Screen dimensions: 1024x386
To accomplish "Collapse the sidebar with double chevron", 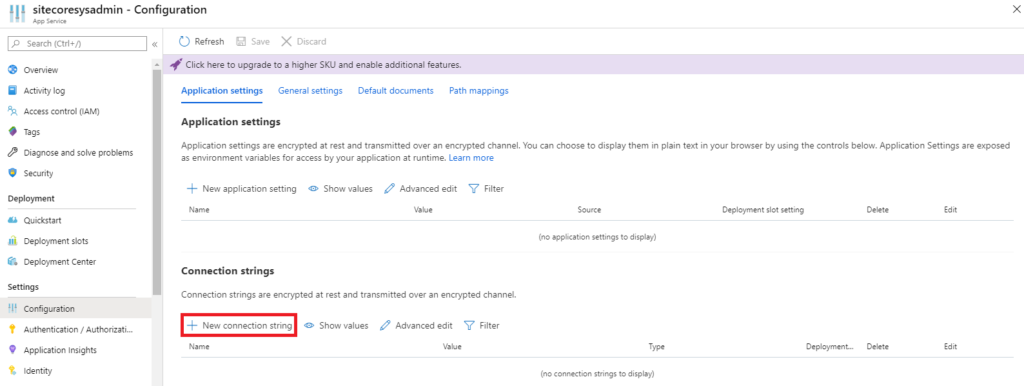I will click(x=155, y=44).
